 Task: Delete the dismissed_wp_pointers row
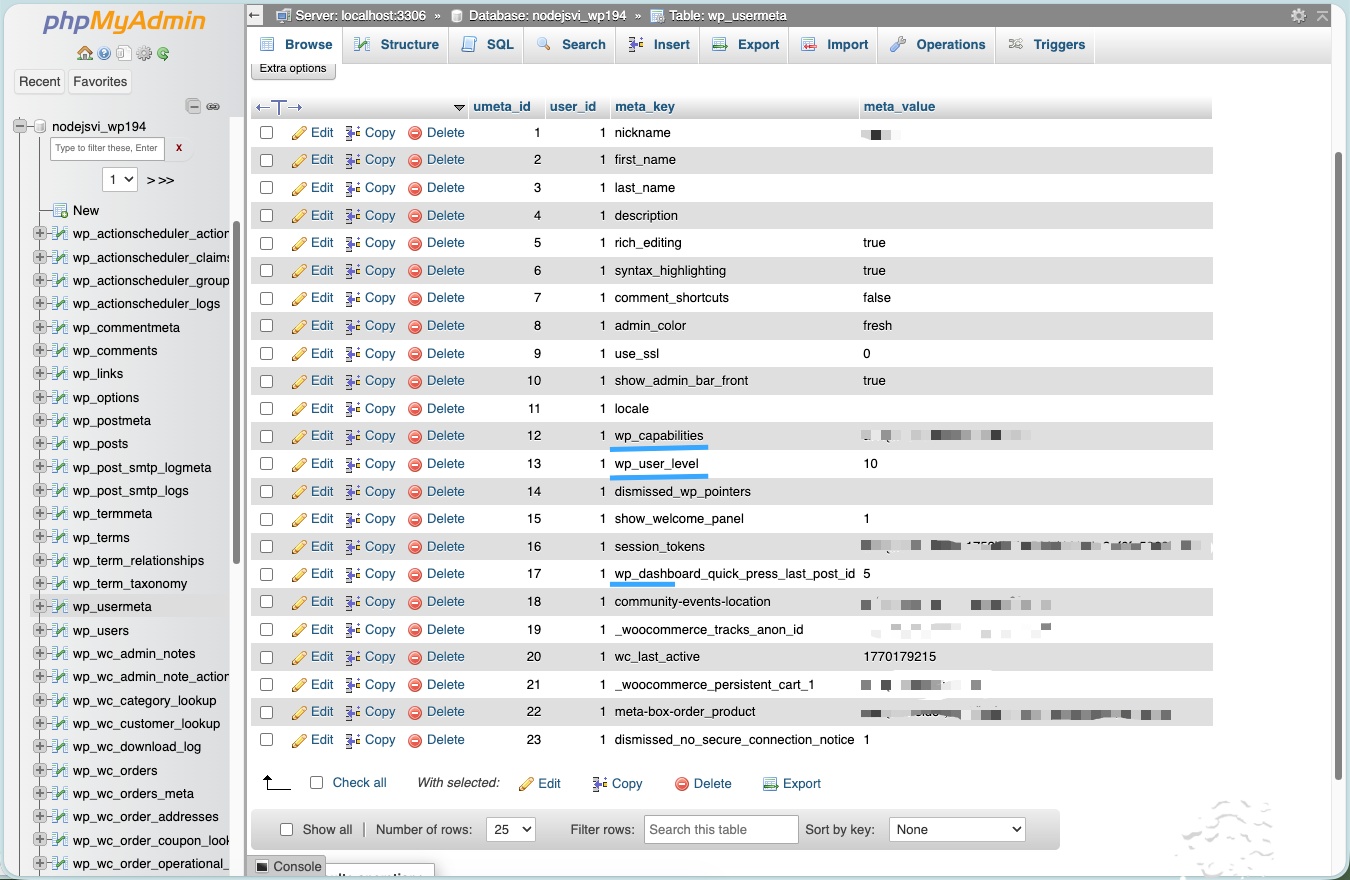[436, 492]
